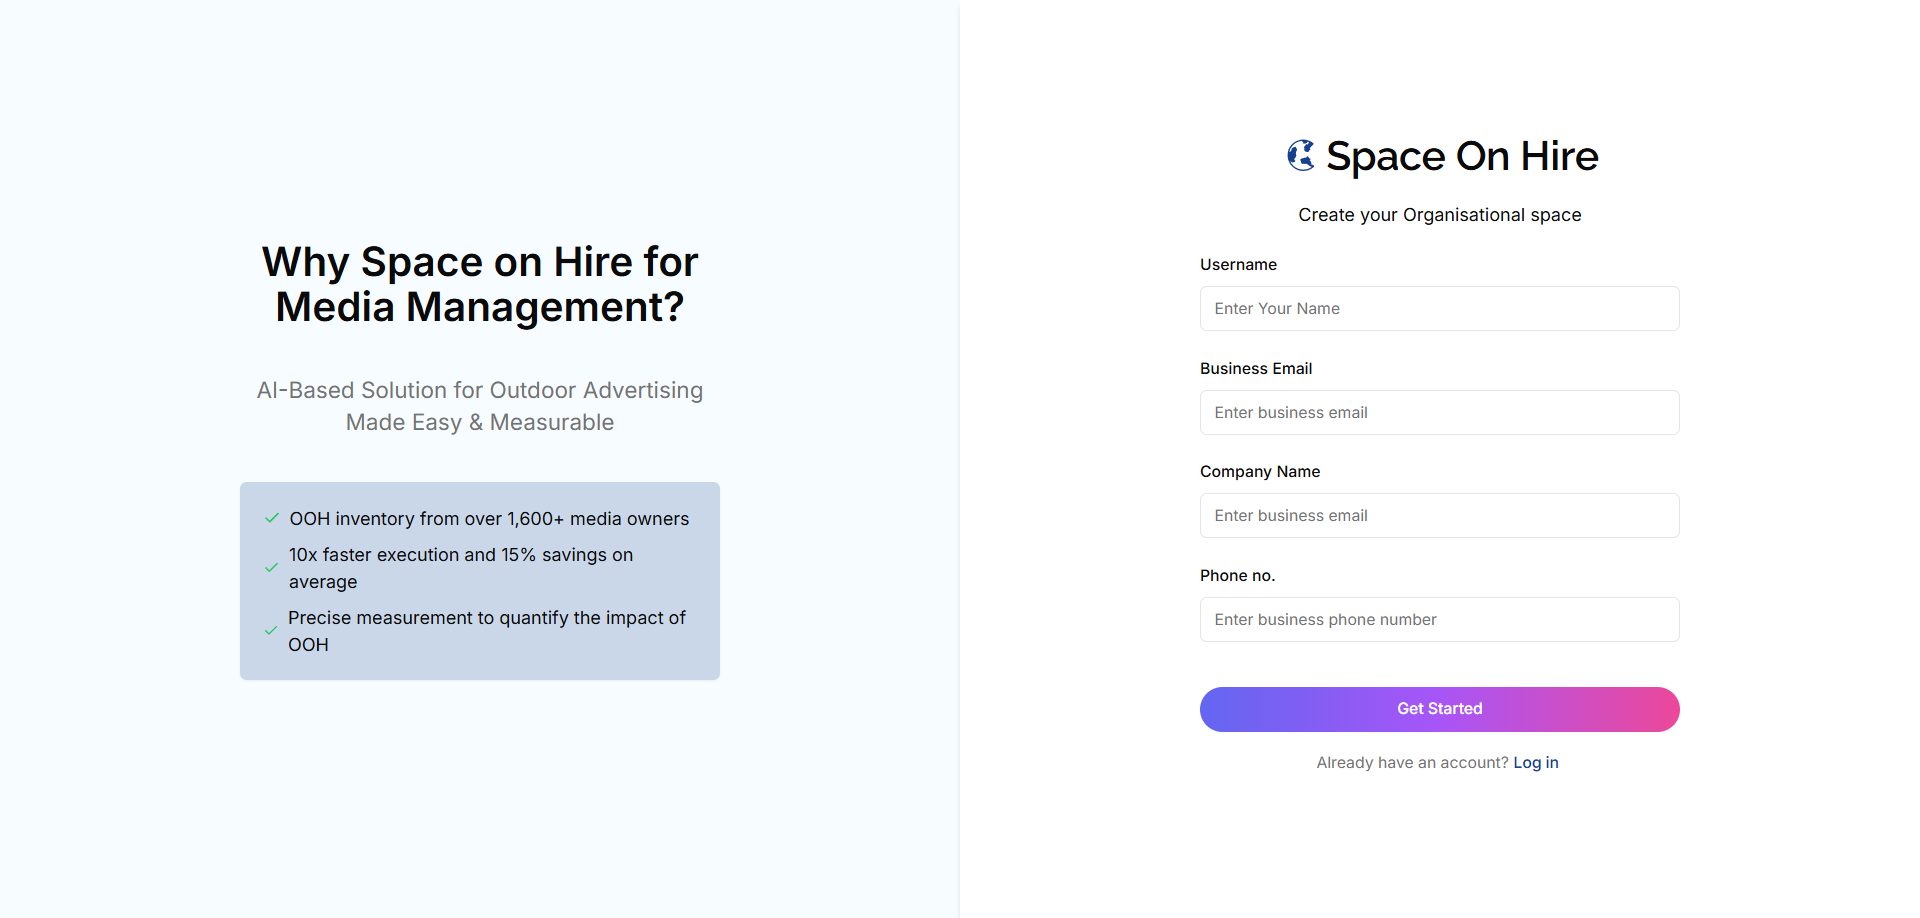Open the Log in link
The height and width of the screenshot is (918, 1920).
[x=1536, y=762]
